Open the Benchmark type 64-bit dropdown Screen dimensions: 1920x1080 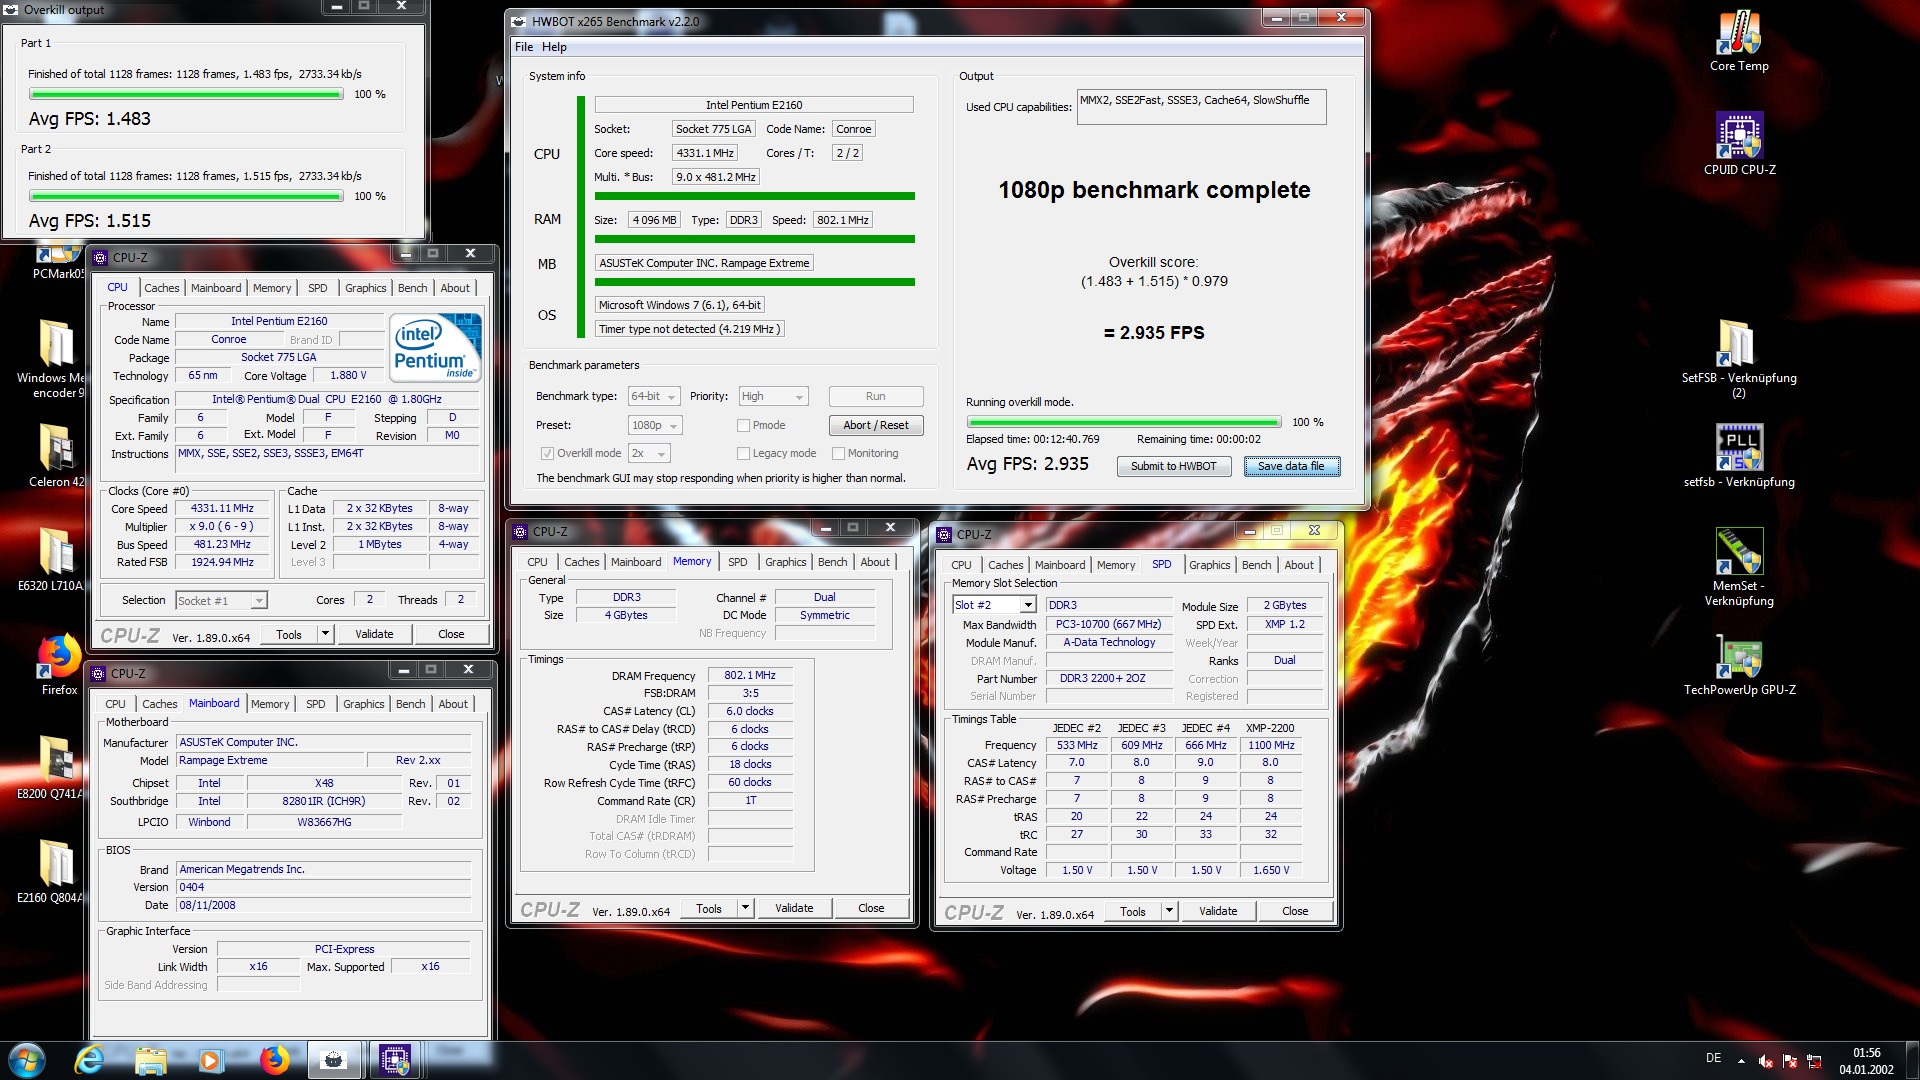coord(654,396)
